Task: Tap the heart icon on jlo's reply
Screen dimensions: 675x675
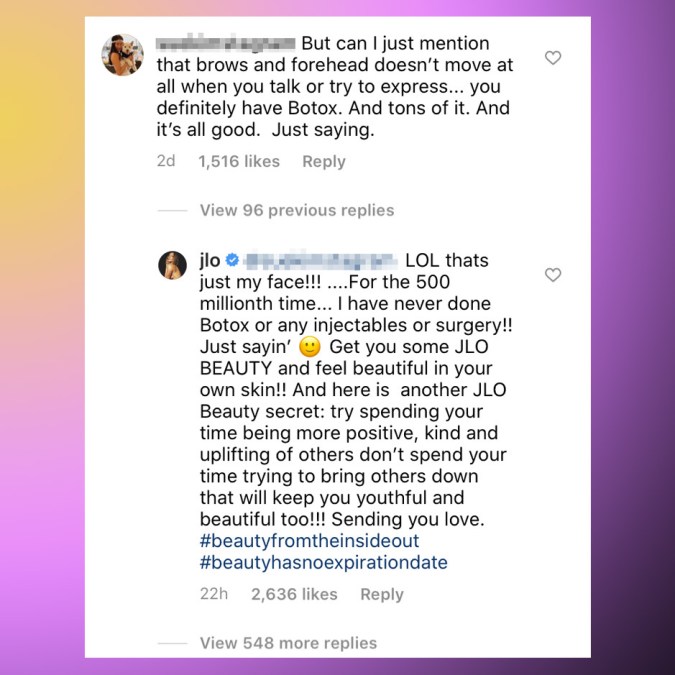Action: point(552,275)
